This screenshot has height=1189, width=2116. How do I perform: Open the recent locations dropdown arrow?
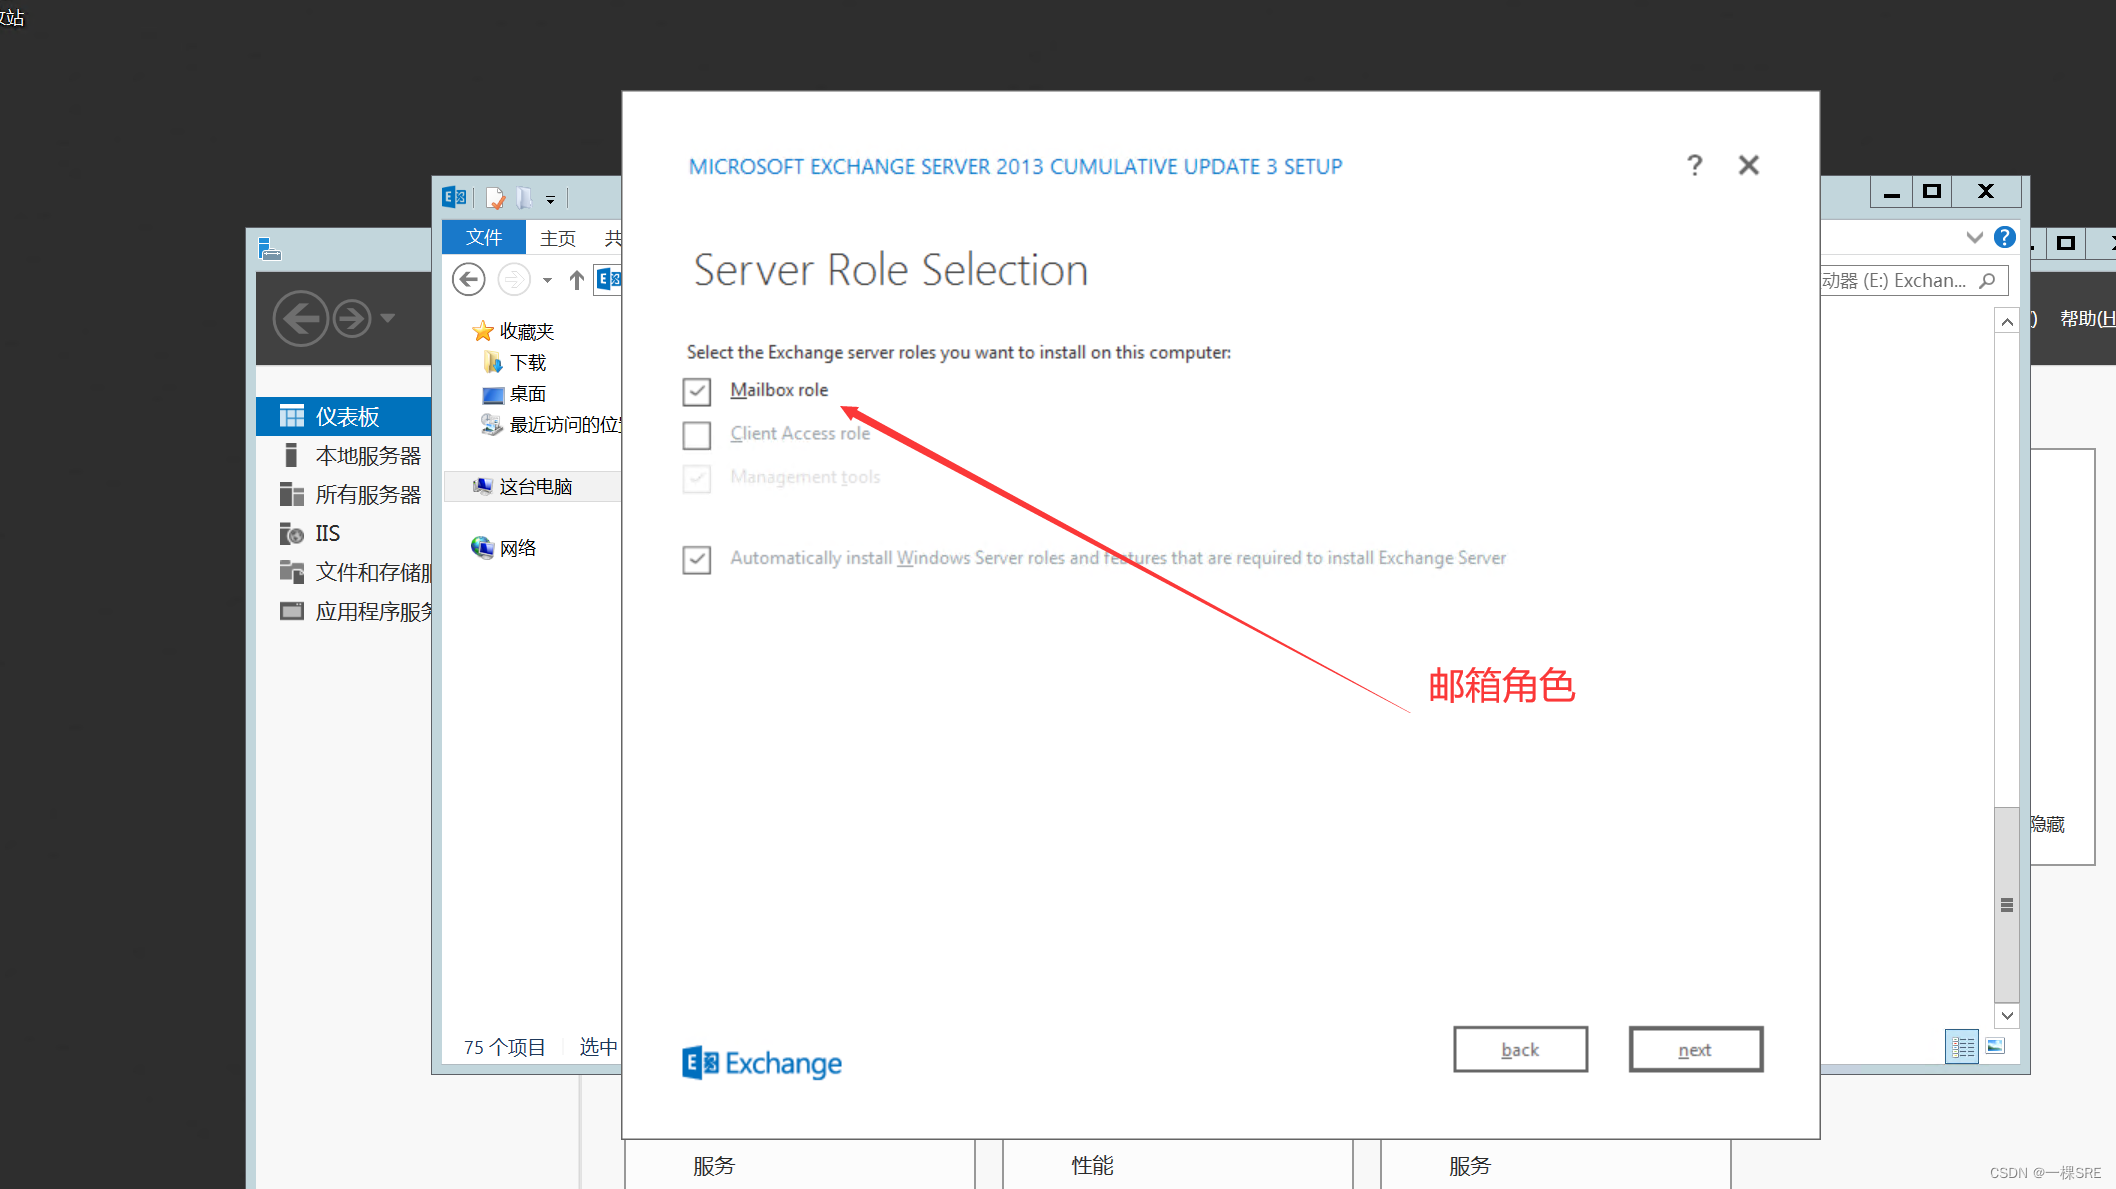[x=547, y=281]
